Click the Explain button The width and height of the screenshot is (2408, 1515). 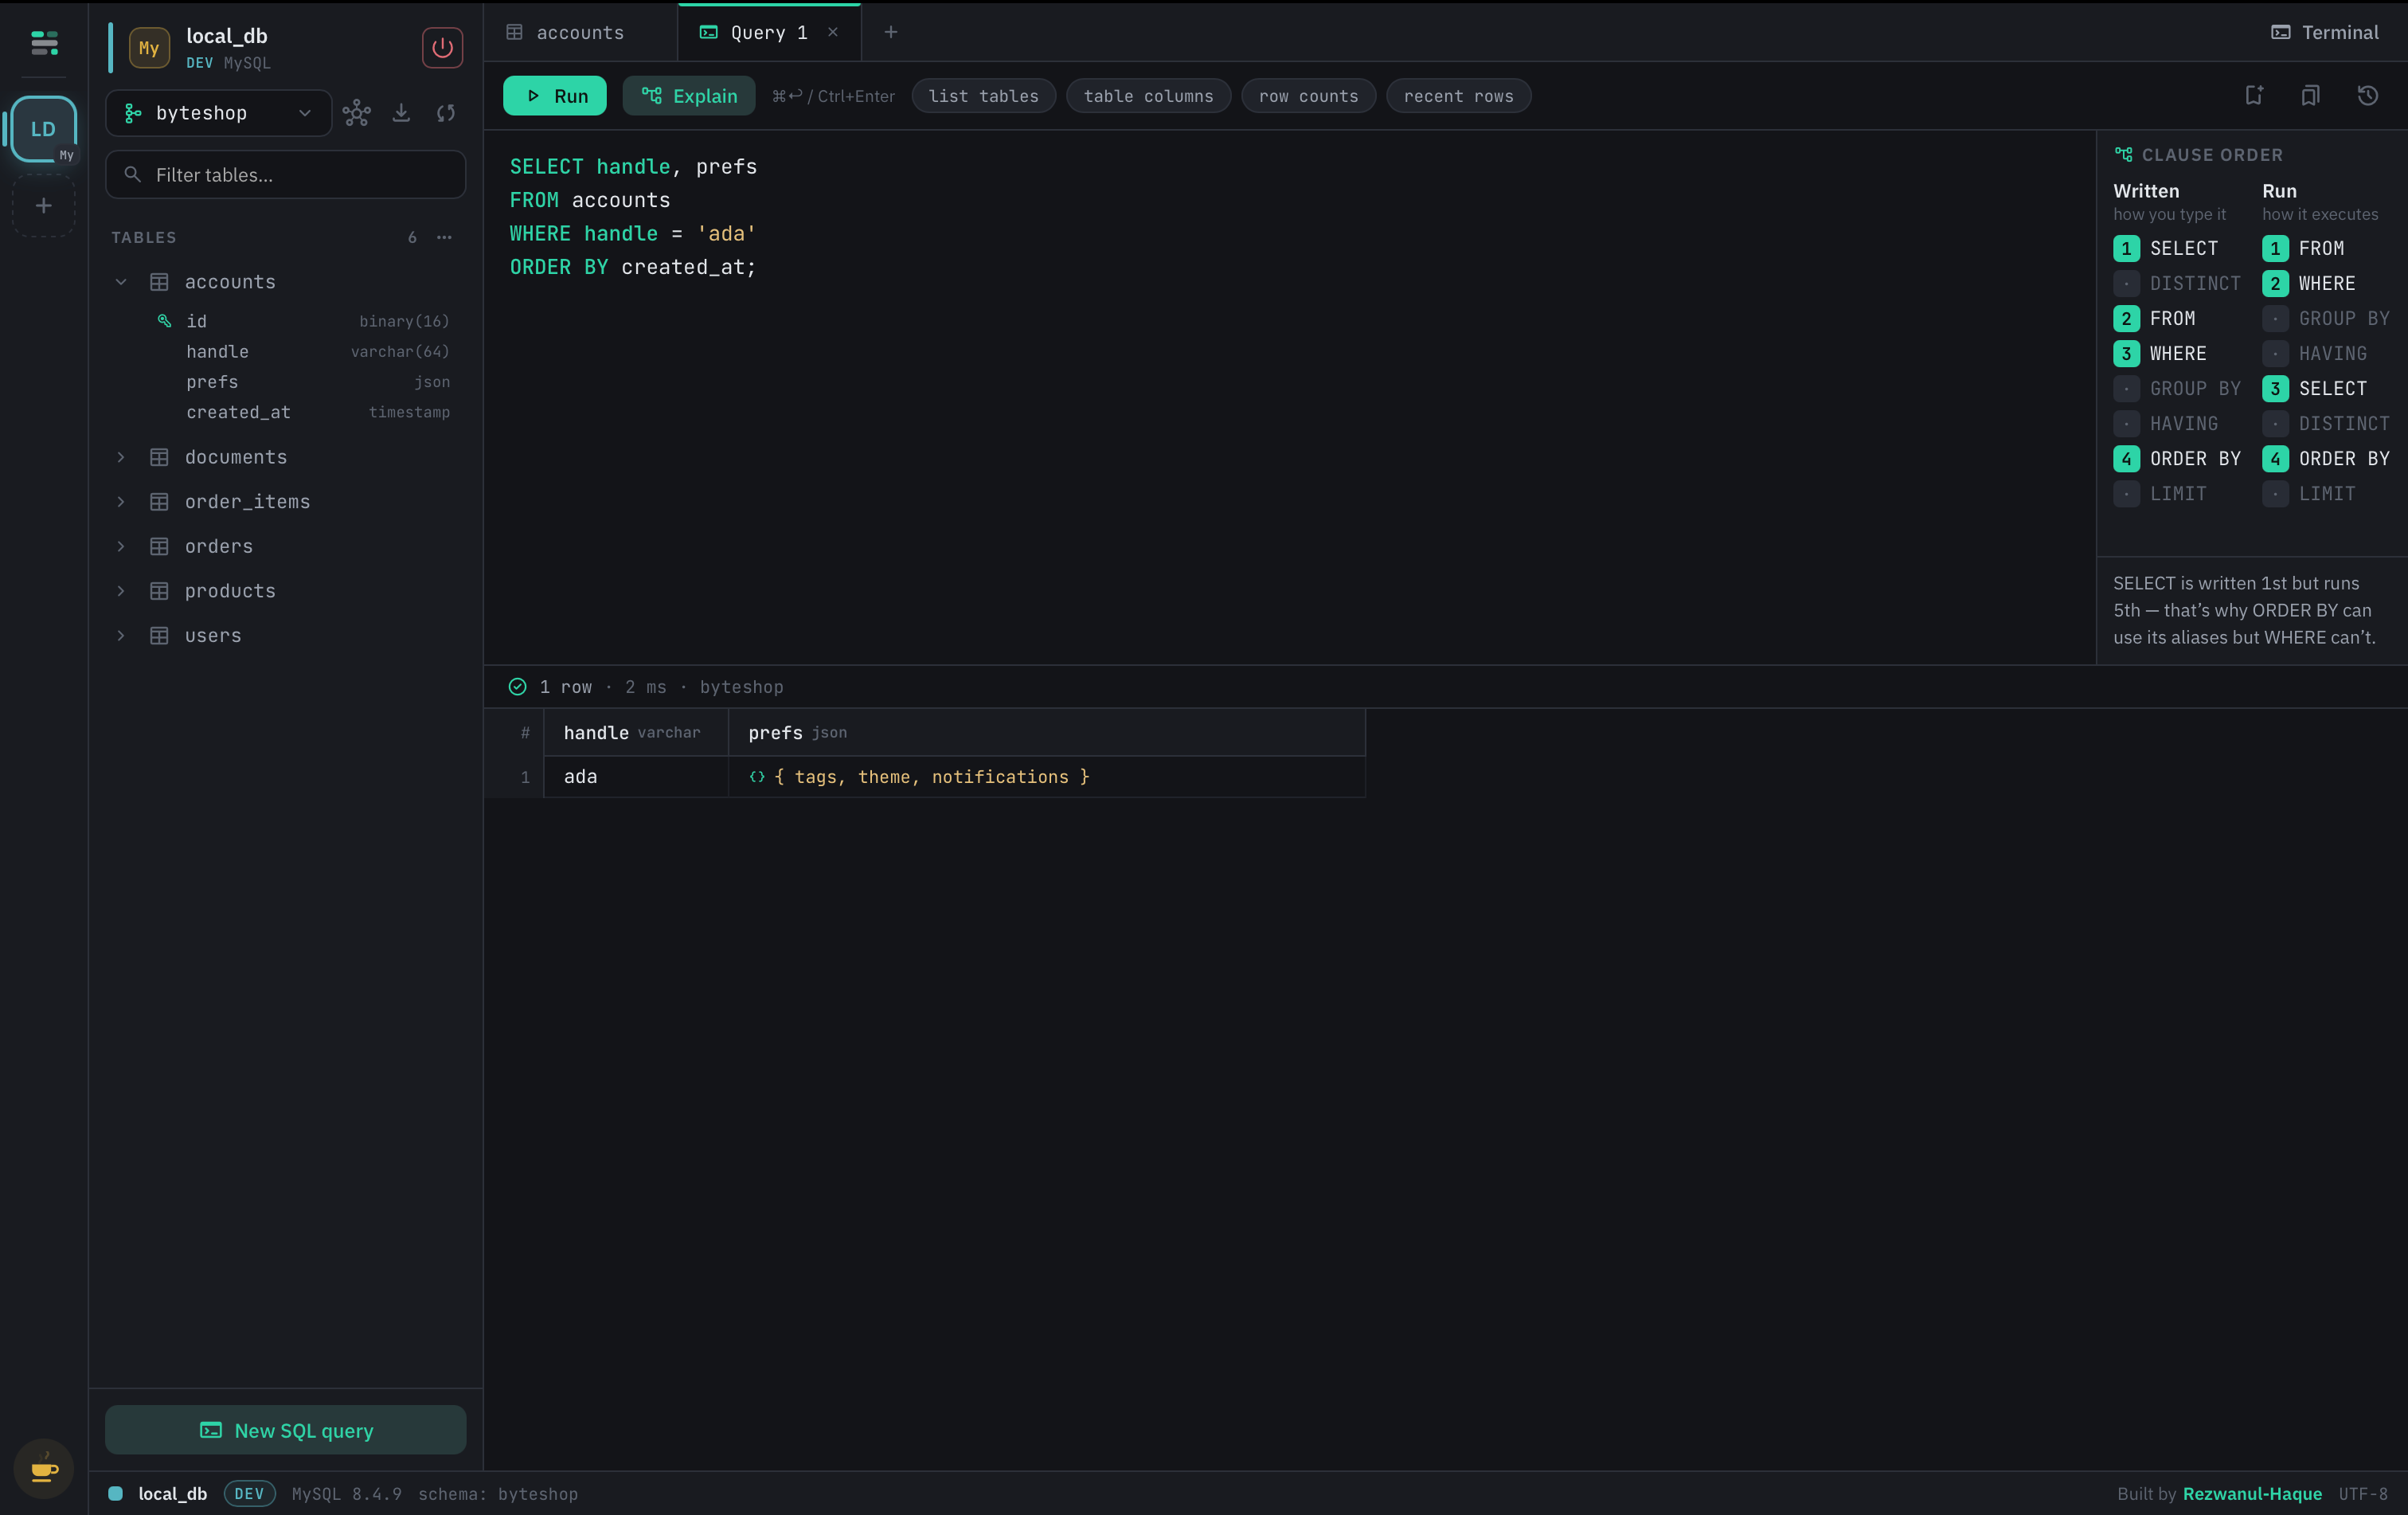(x=689, y=96)
